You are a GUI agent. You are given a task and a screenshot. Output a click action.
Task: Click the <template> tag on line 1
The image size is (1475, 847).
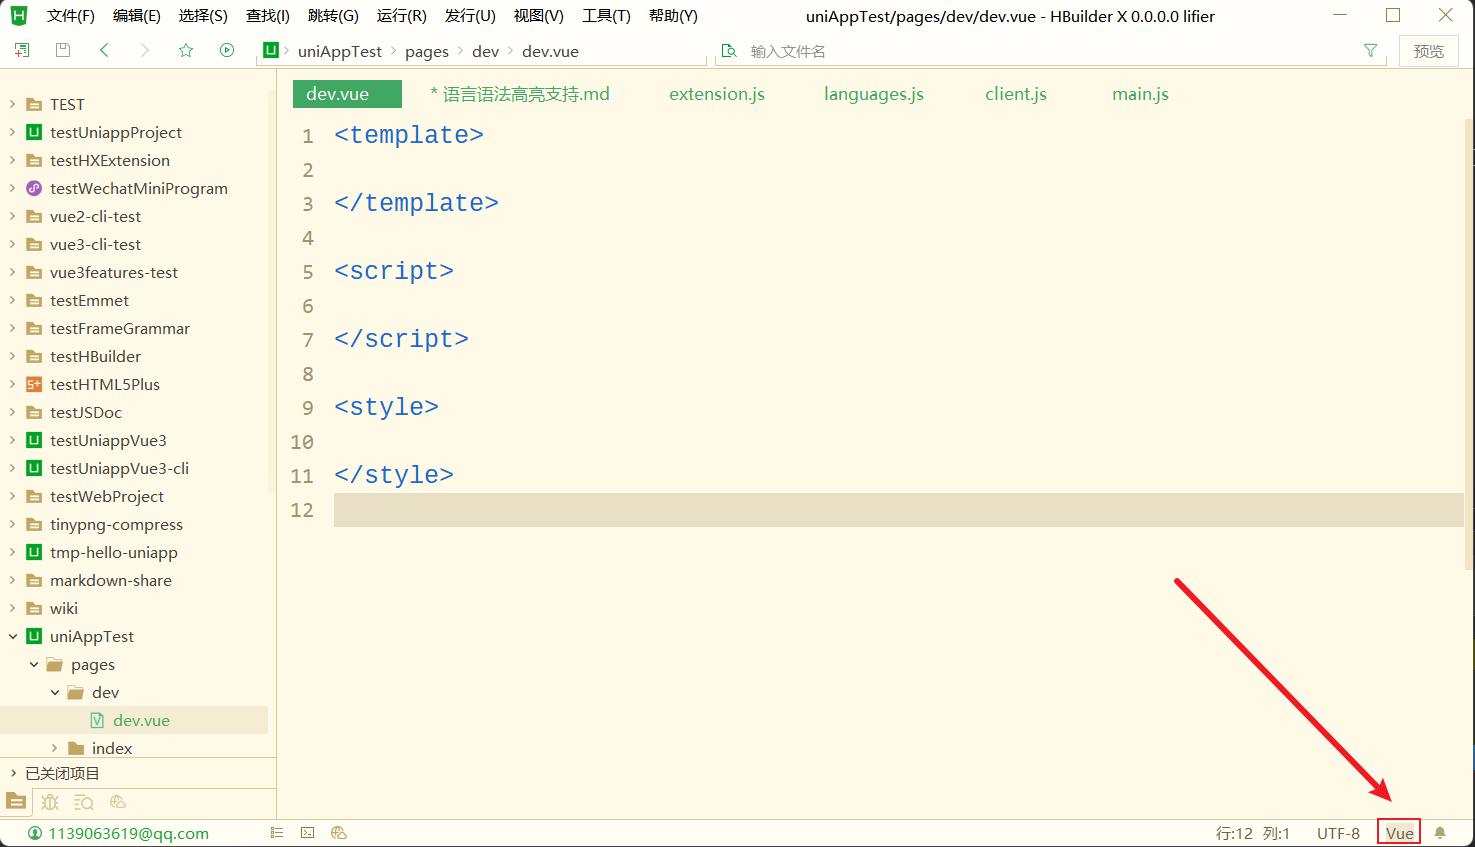(409, 135)
